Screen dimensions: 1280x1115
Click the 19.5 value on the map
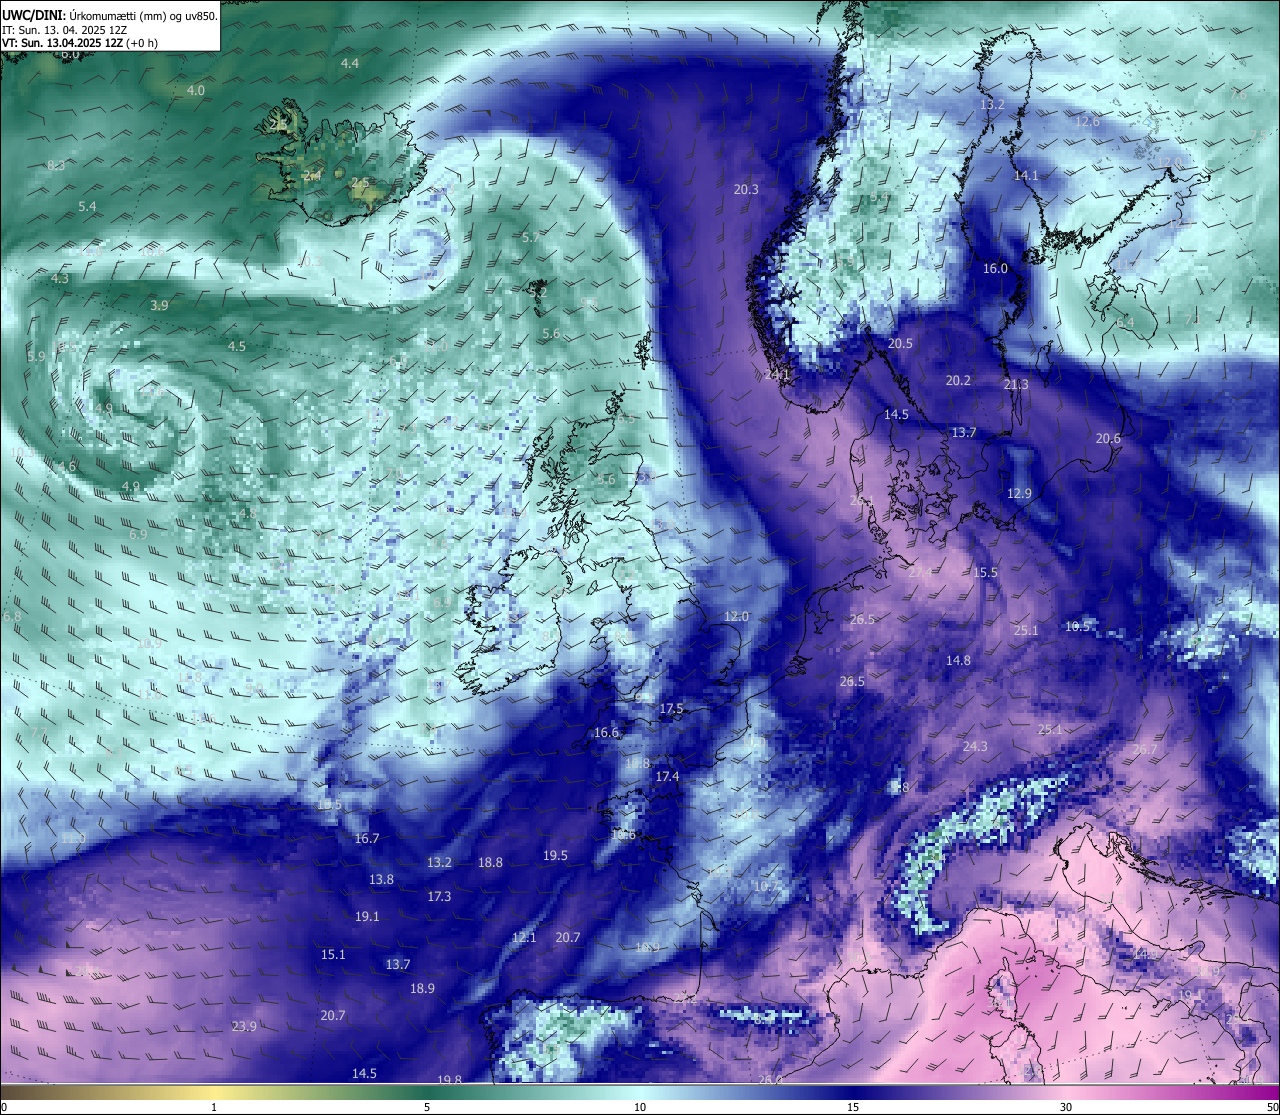click(555, 855)
